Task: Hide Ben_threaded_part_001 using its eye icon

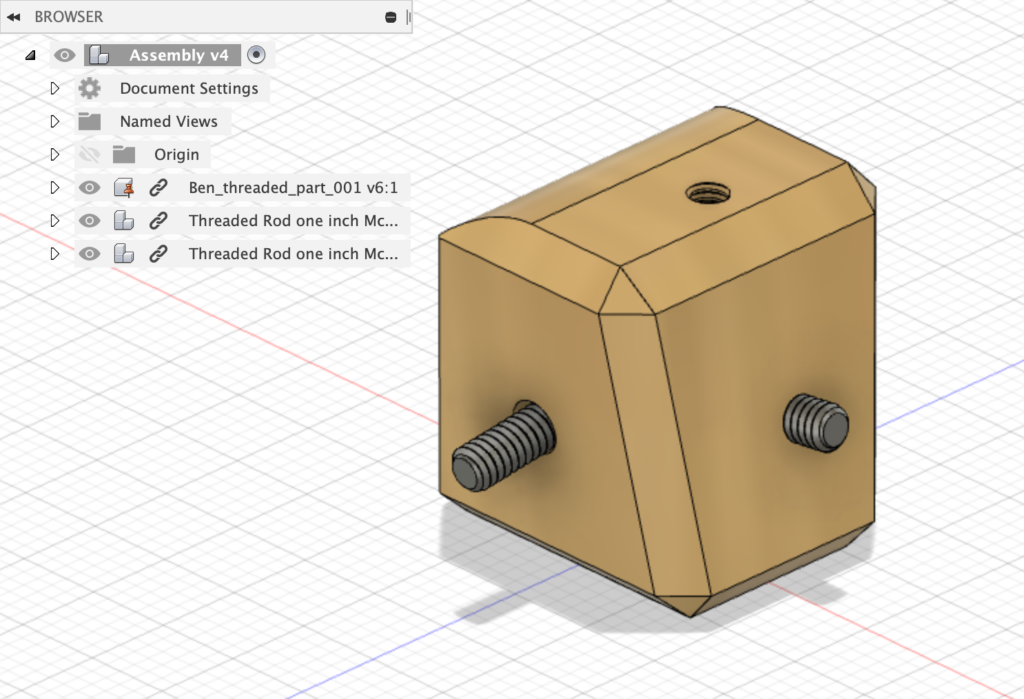Action: (x=90, y=187)
